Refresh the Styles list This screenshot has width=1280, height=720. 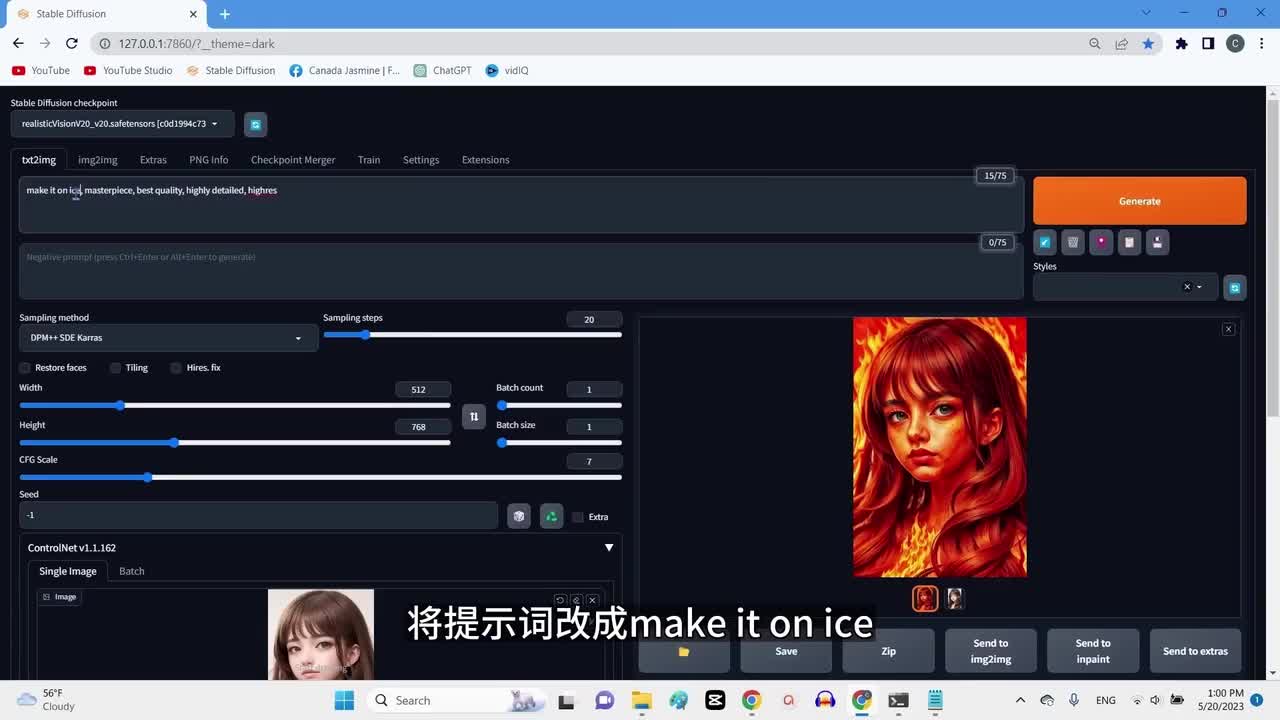[1235, 288]
